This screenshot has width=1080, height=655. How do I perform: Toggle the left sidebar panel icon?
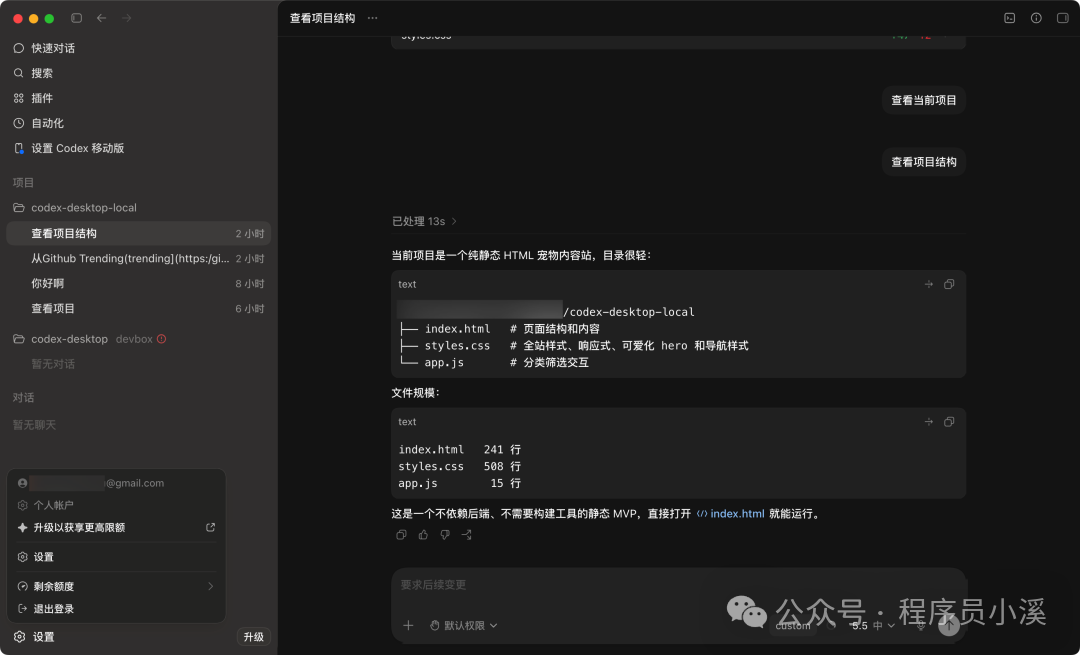coord(76,18)
